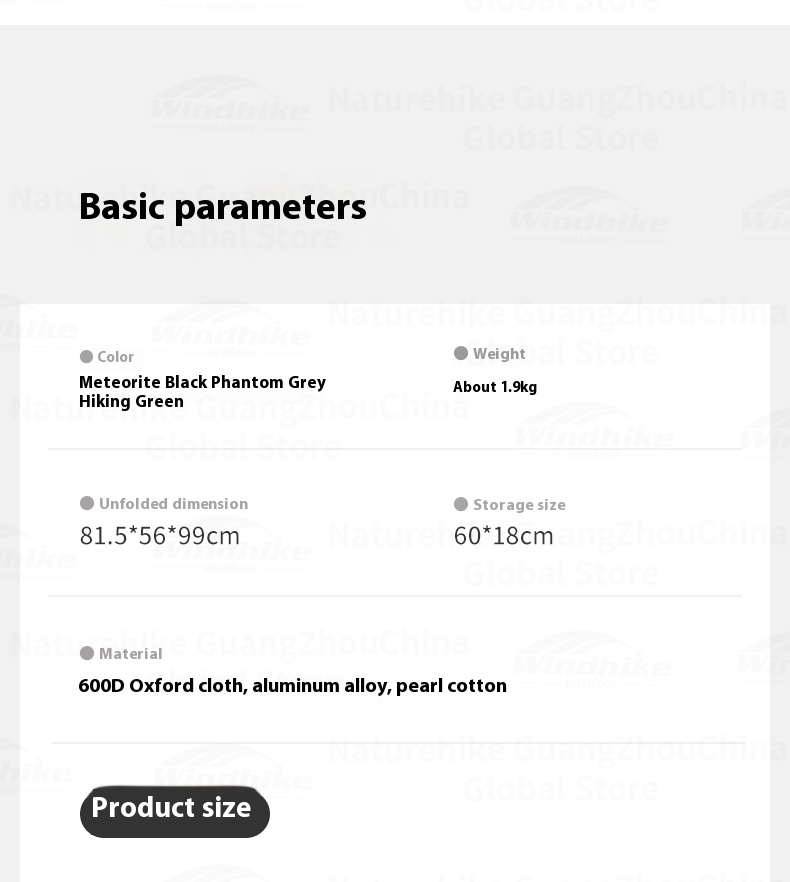
Task: Click the About 1.9kg weight value
Action: tap(495, 387)
